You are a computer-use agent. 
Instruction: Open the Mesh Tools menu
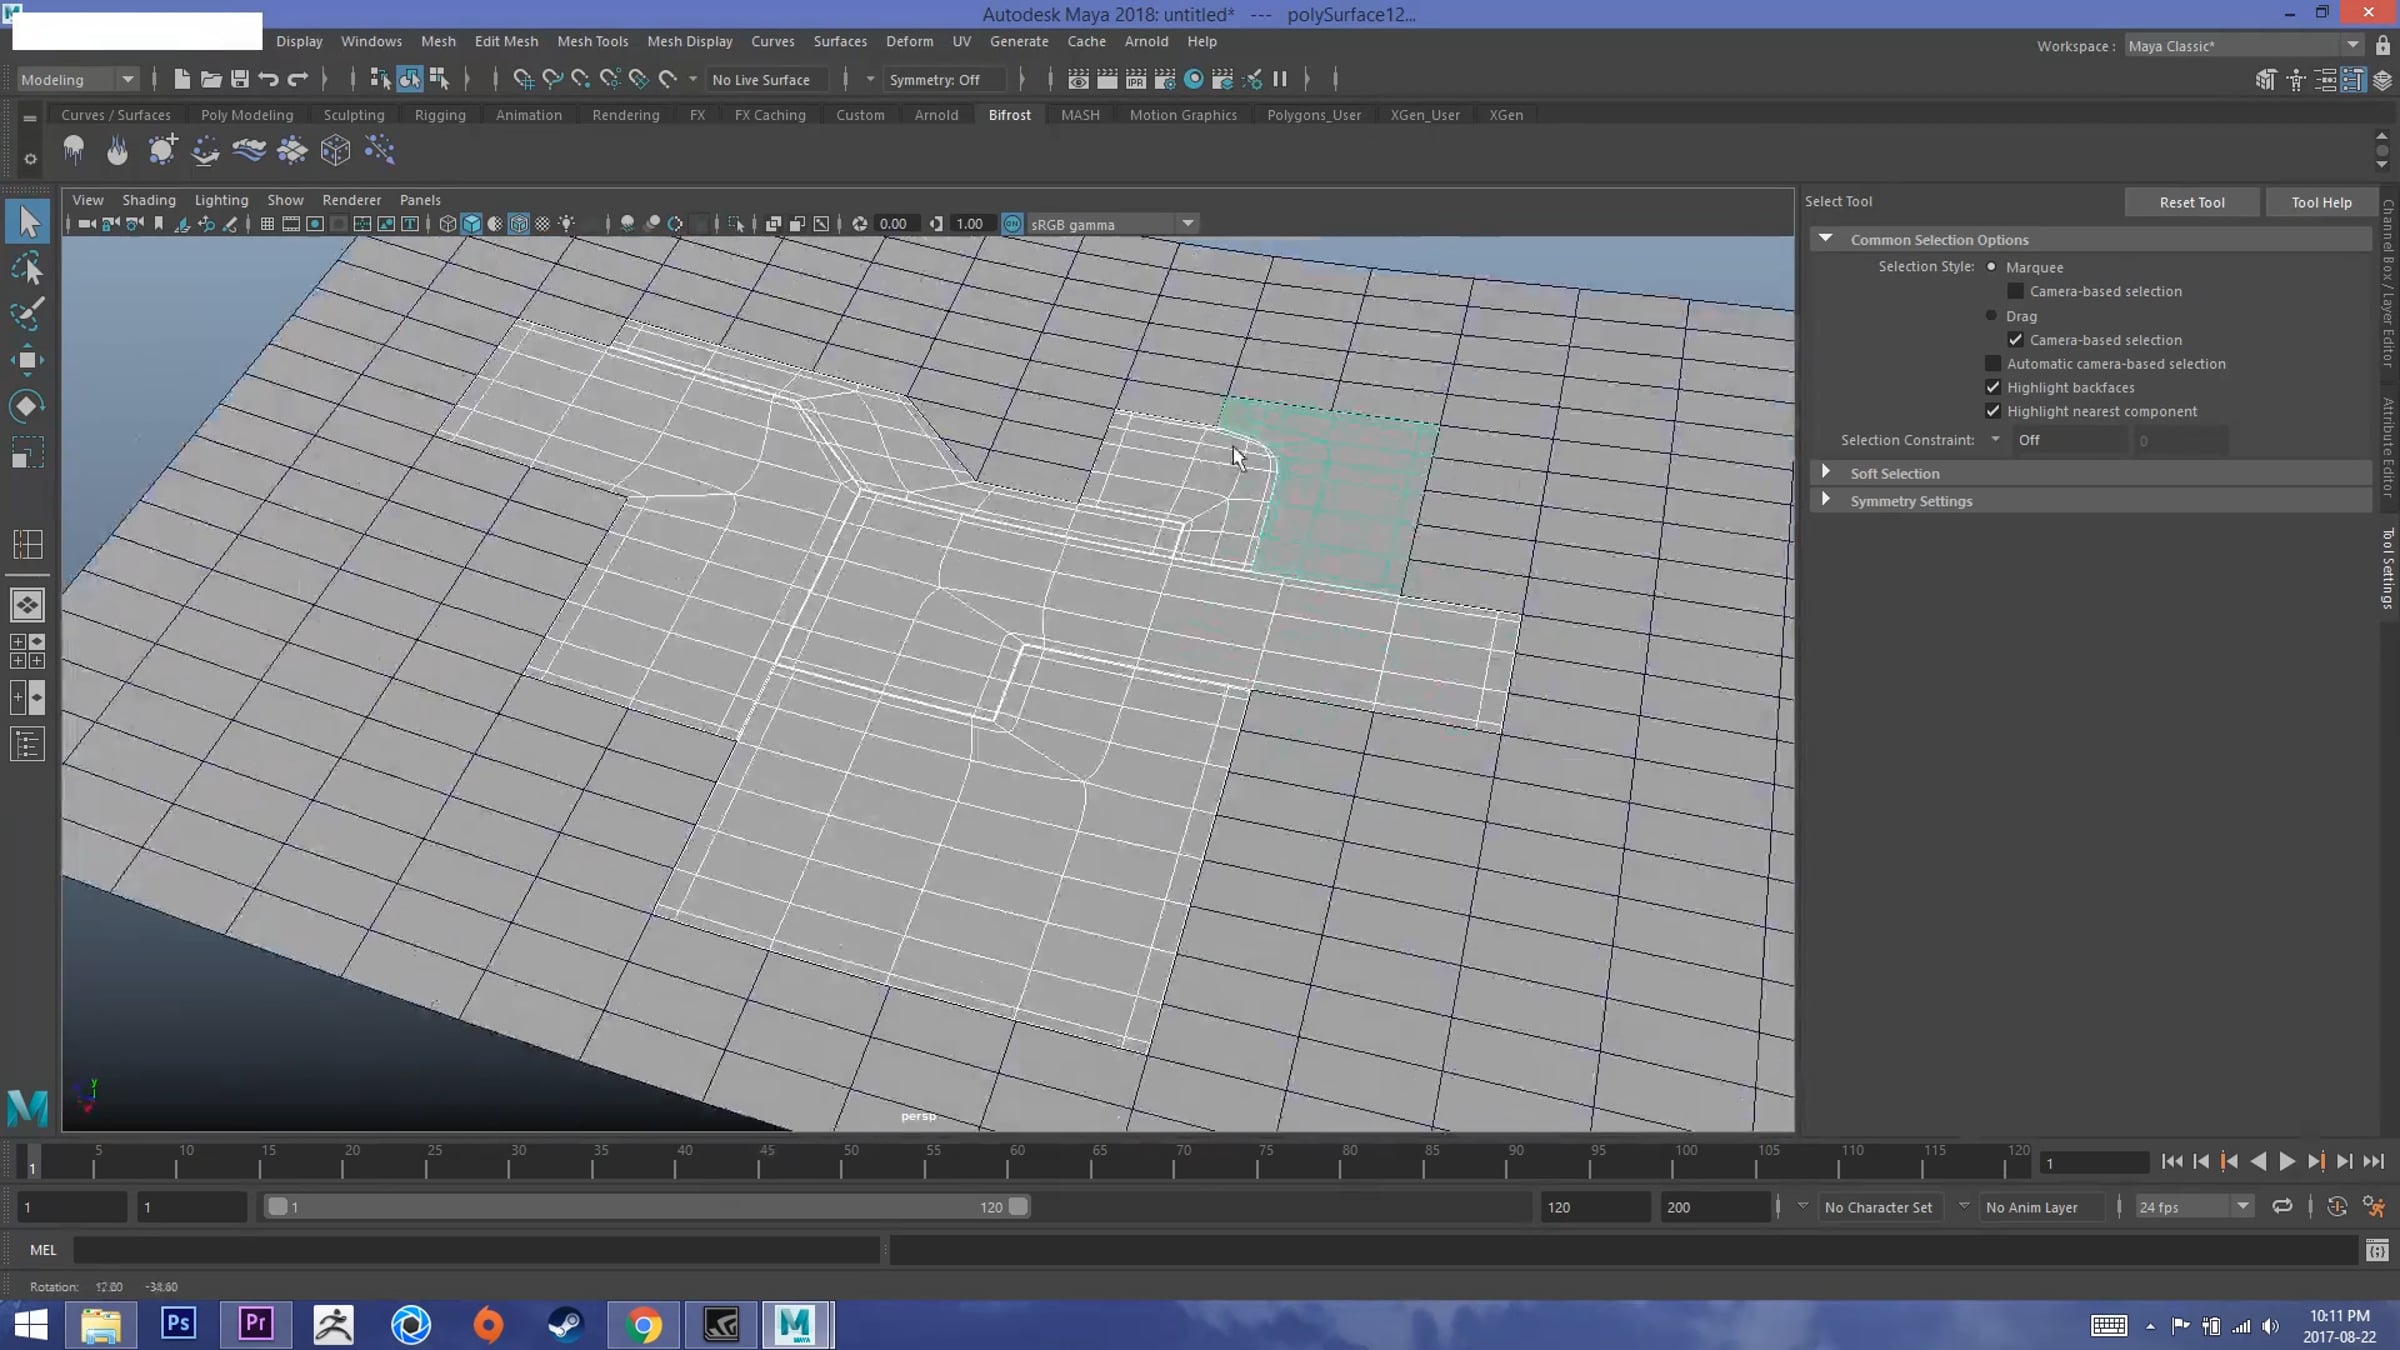[592, 41]
